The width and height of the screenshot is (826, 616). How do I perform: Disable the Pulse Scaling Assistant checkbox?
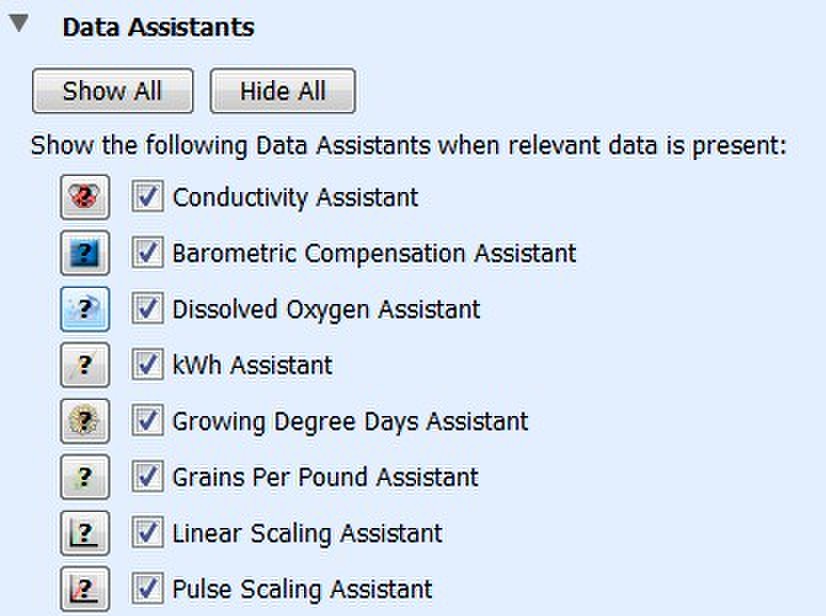(148, 589)
